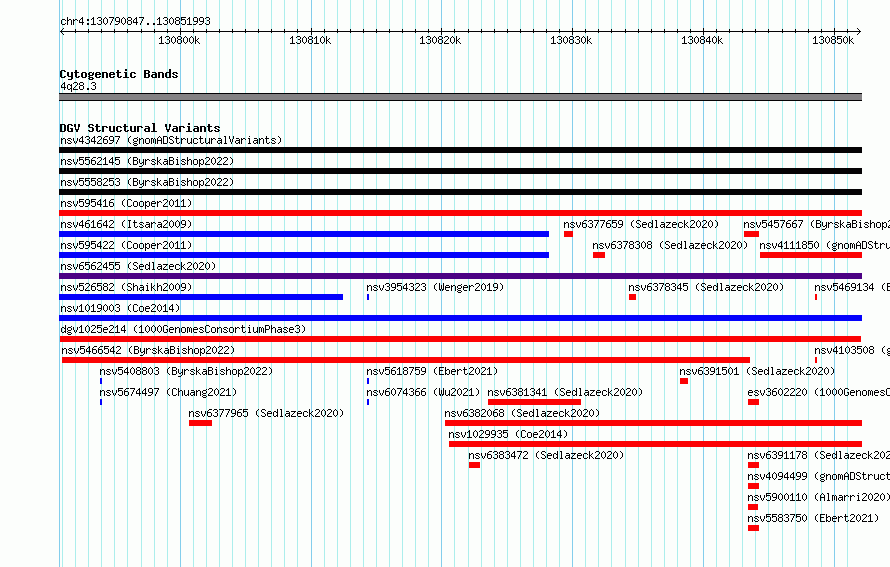
Task: Select nsv6377659 Sedlazeck2020 label
Action: pyautogui.click(x=641, y=224)
